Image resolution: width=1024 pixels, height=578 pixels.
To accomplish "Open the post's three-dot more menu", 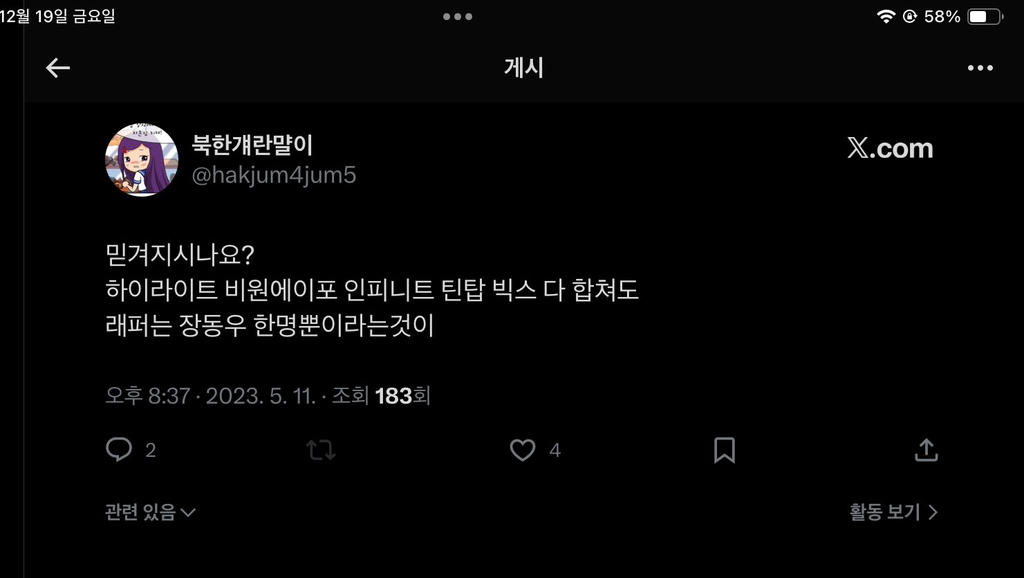I will 980,68.
